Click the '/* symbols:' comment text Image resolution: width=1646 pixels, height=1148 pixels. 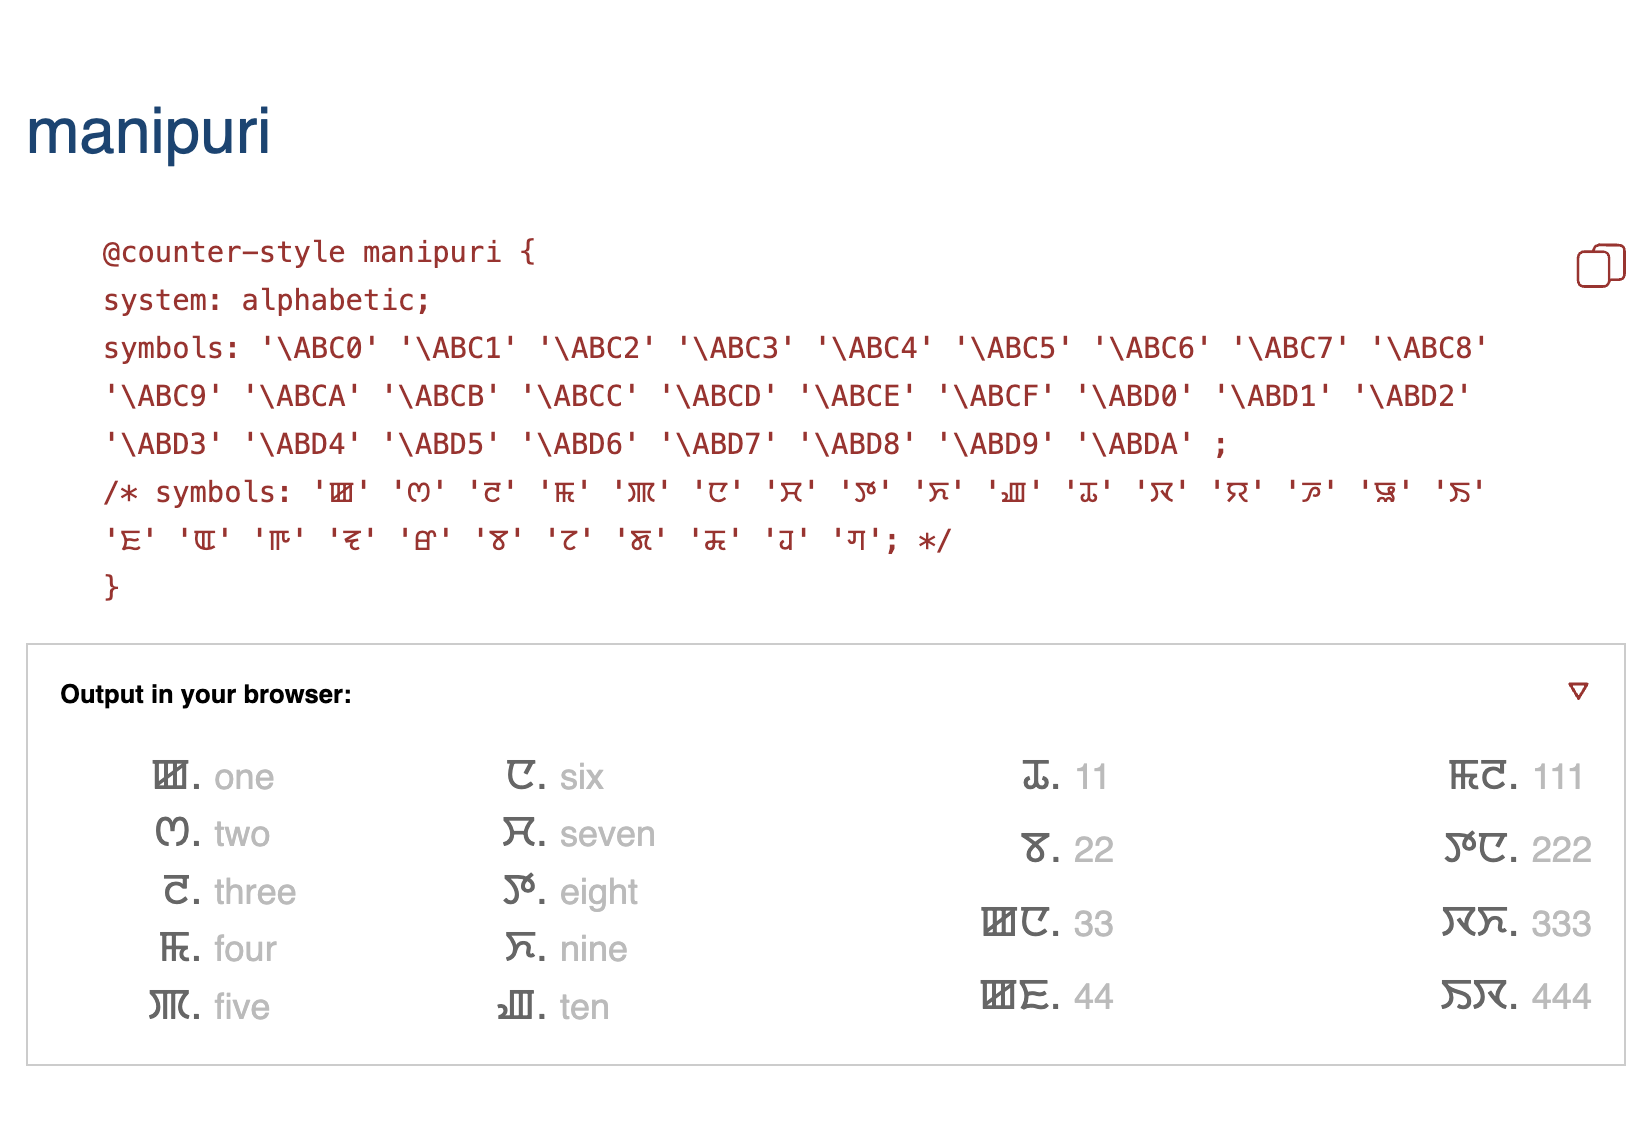tap(197, 492)
